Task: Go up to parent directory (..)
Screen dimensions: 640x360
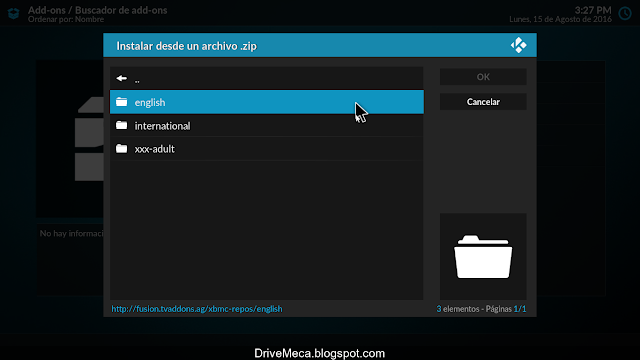Action: pos(267,79)
